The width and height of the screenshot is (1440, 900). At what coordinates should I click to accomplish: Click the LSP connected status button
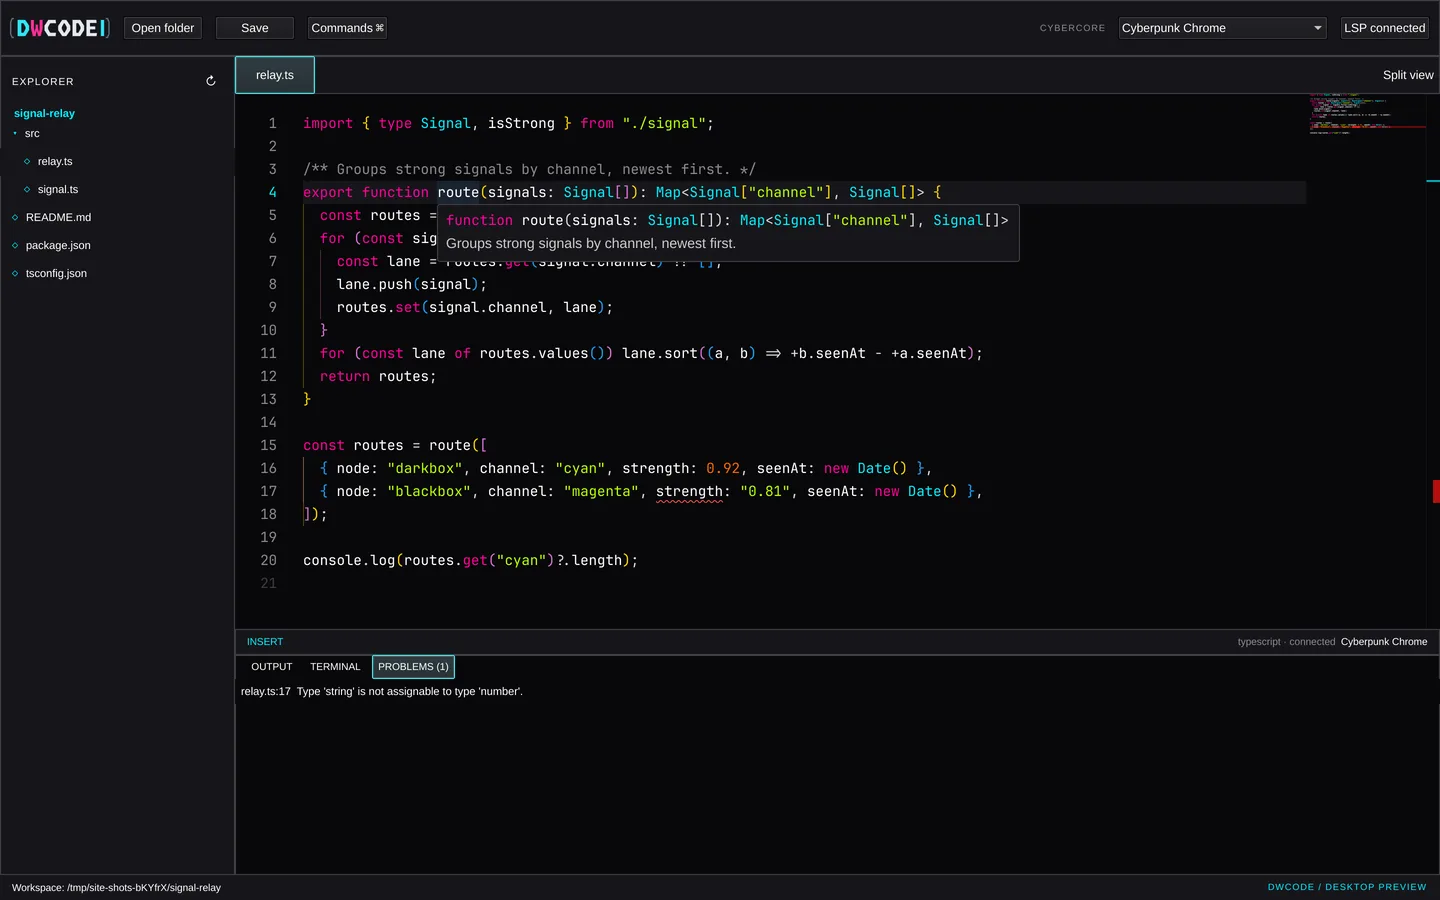pos(1384,28)
